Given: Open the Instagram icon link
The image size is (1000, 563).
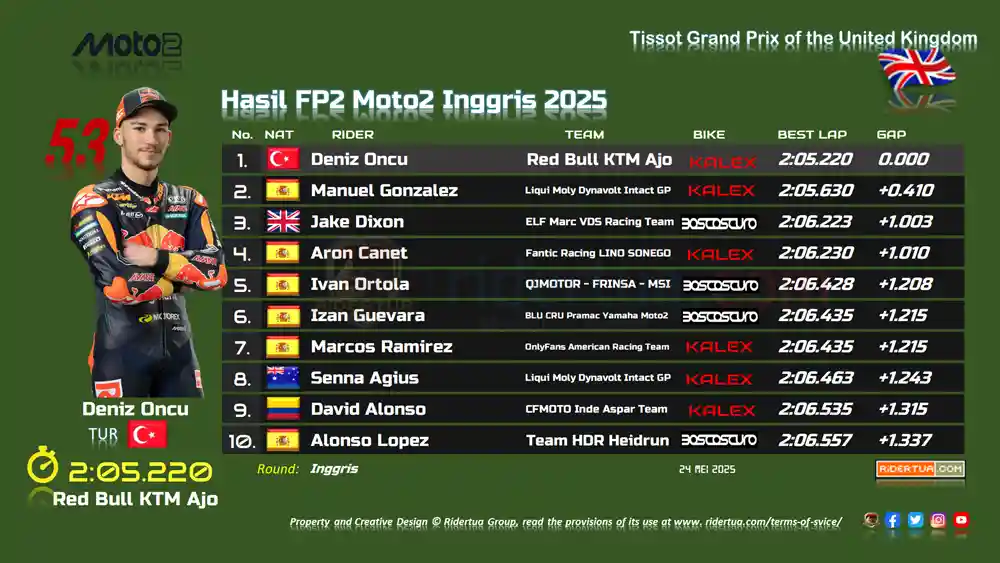Looking at the screenshot, I should (938, 520).
